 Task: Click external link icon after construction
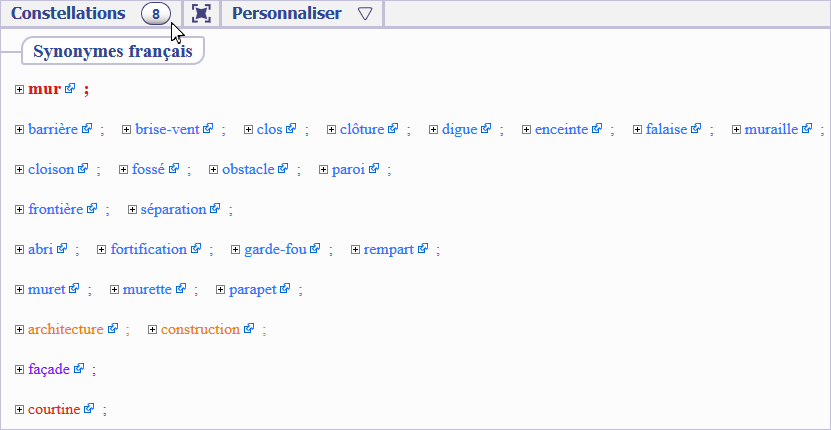click(249, 329)
